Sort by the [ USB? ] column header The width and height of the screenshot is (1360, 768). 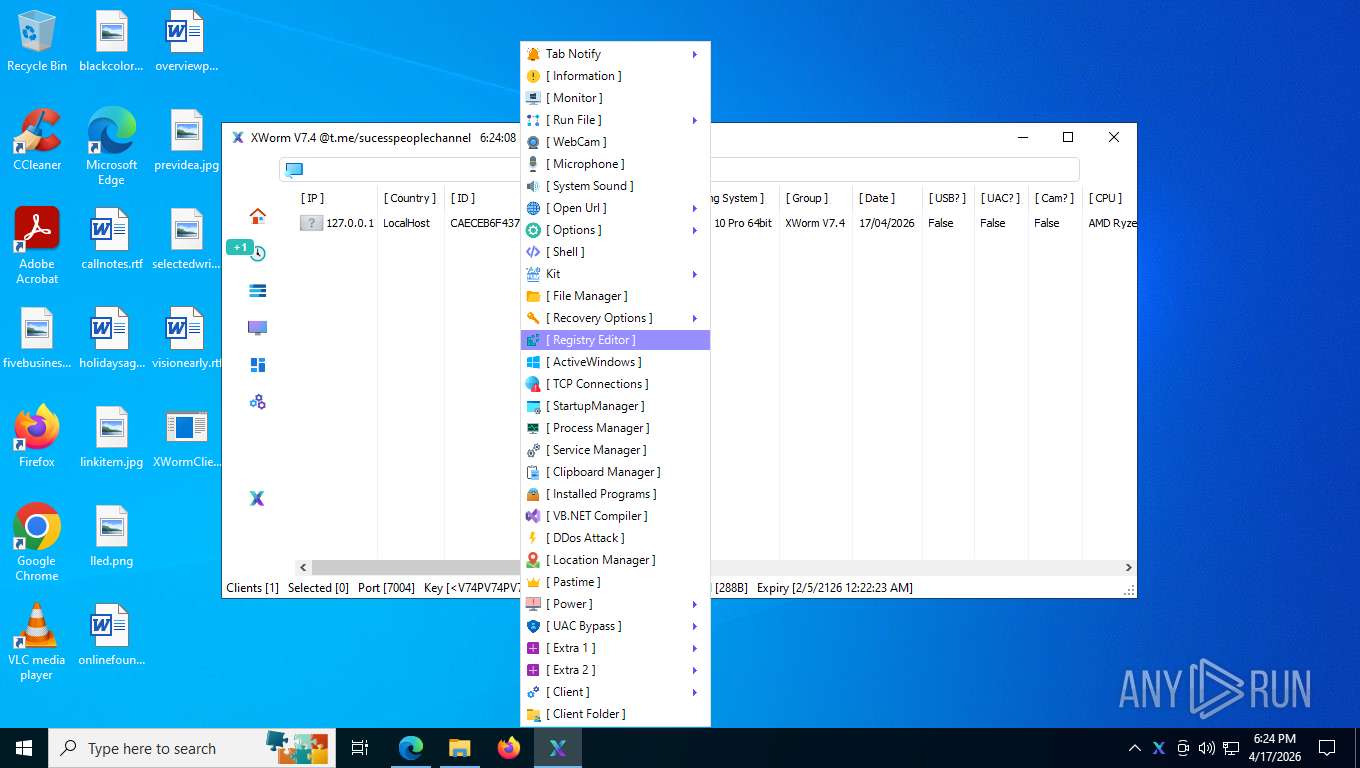pos(947,198)
